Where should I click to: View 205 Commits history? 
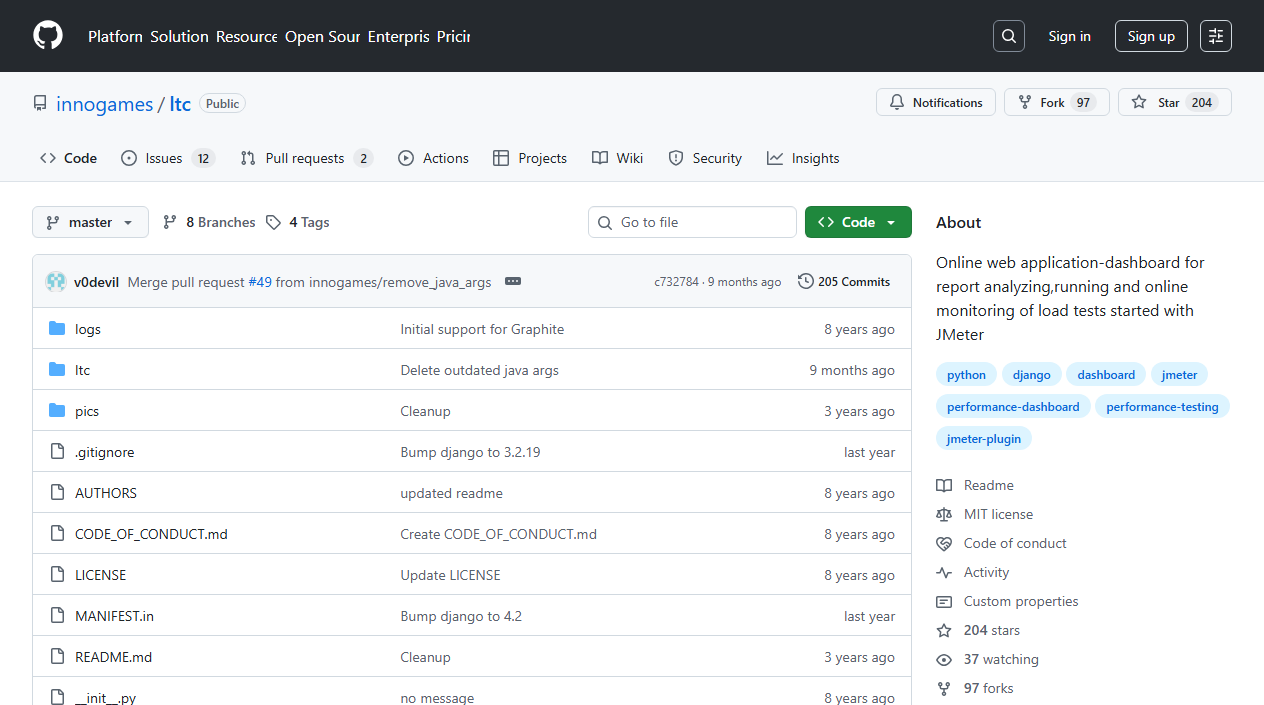(x=844, y=282)
